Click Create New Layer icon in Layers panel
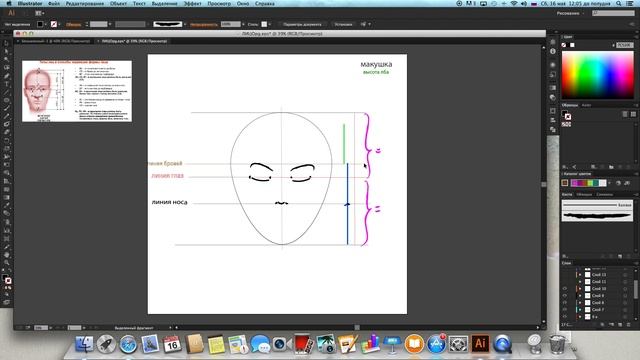The height and width of the screenshot is (360, 640). point(620,324)
